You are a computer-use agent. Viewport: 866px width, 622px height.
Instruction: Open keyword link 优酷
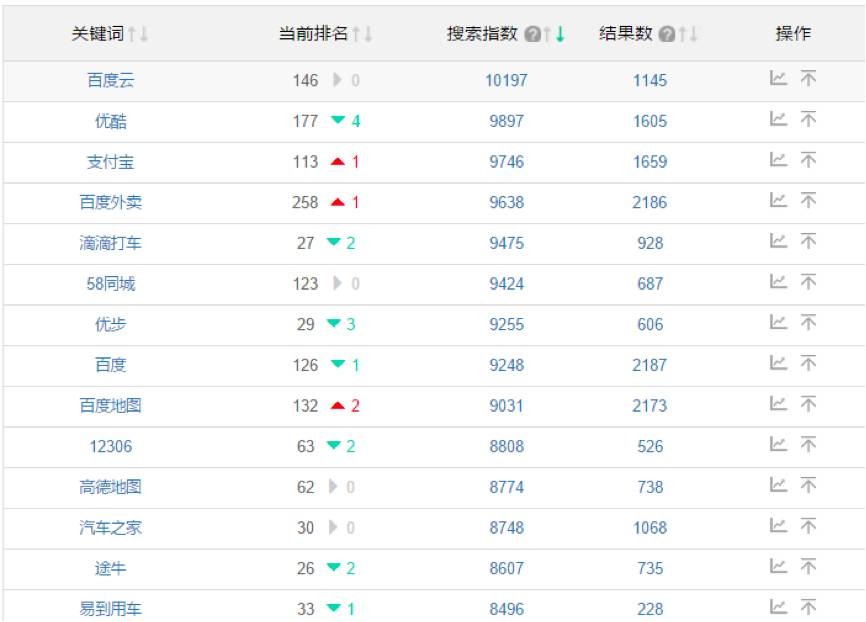[x=110, y=121]
